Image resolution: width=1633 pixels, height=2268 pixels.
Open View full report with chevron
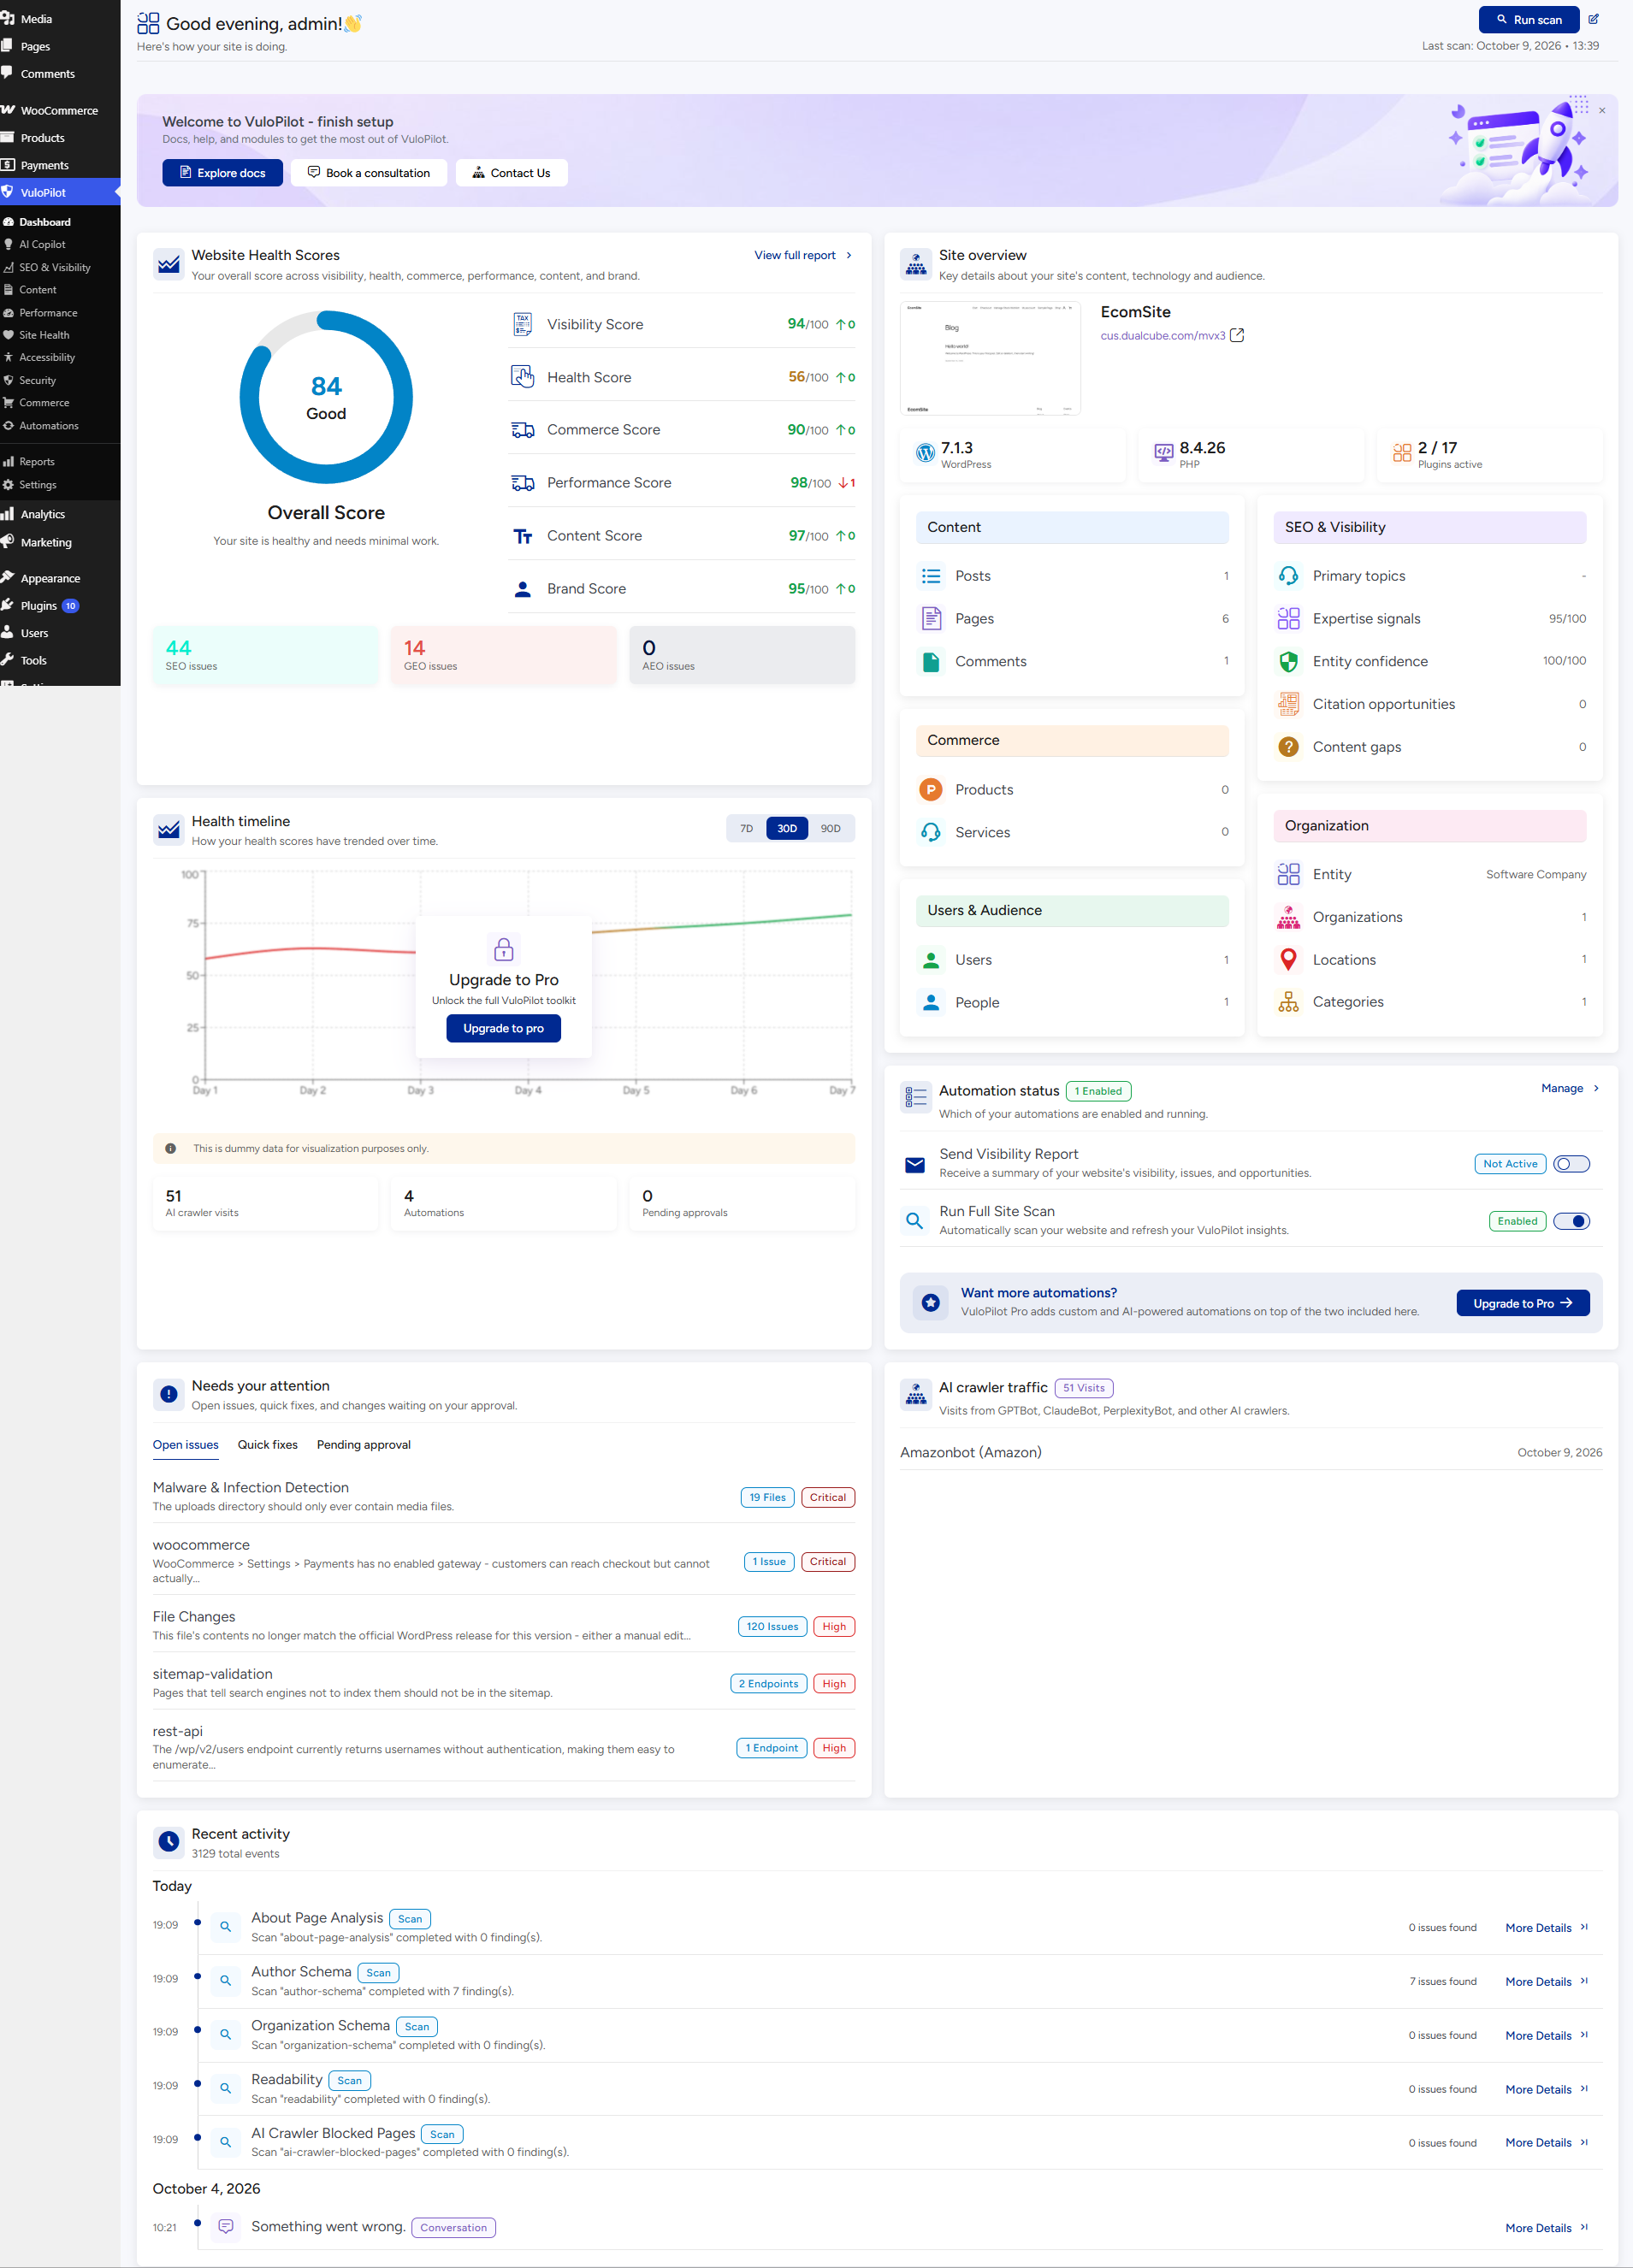point(804,255)
